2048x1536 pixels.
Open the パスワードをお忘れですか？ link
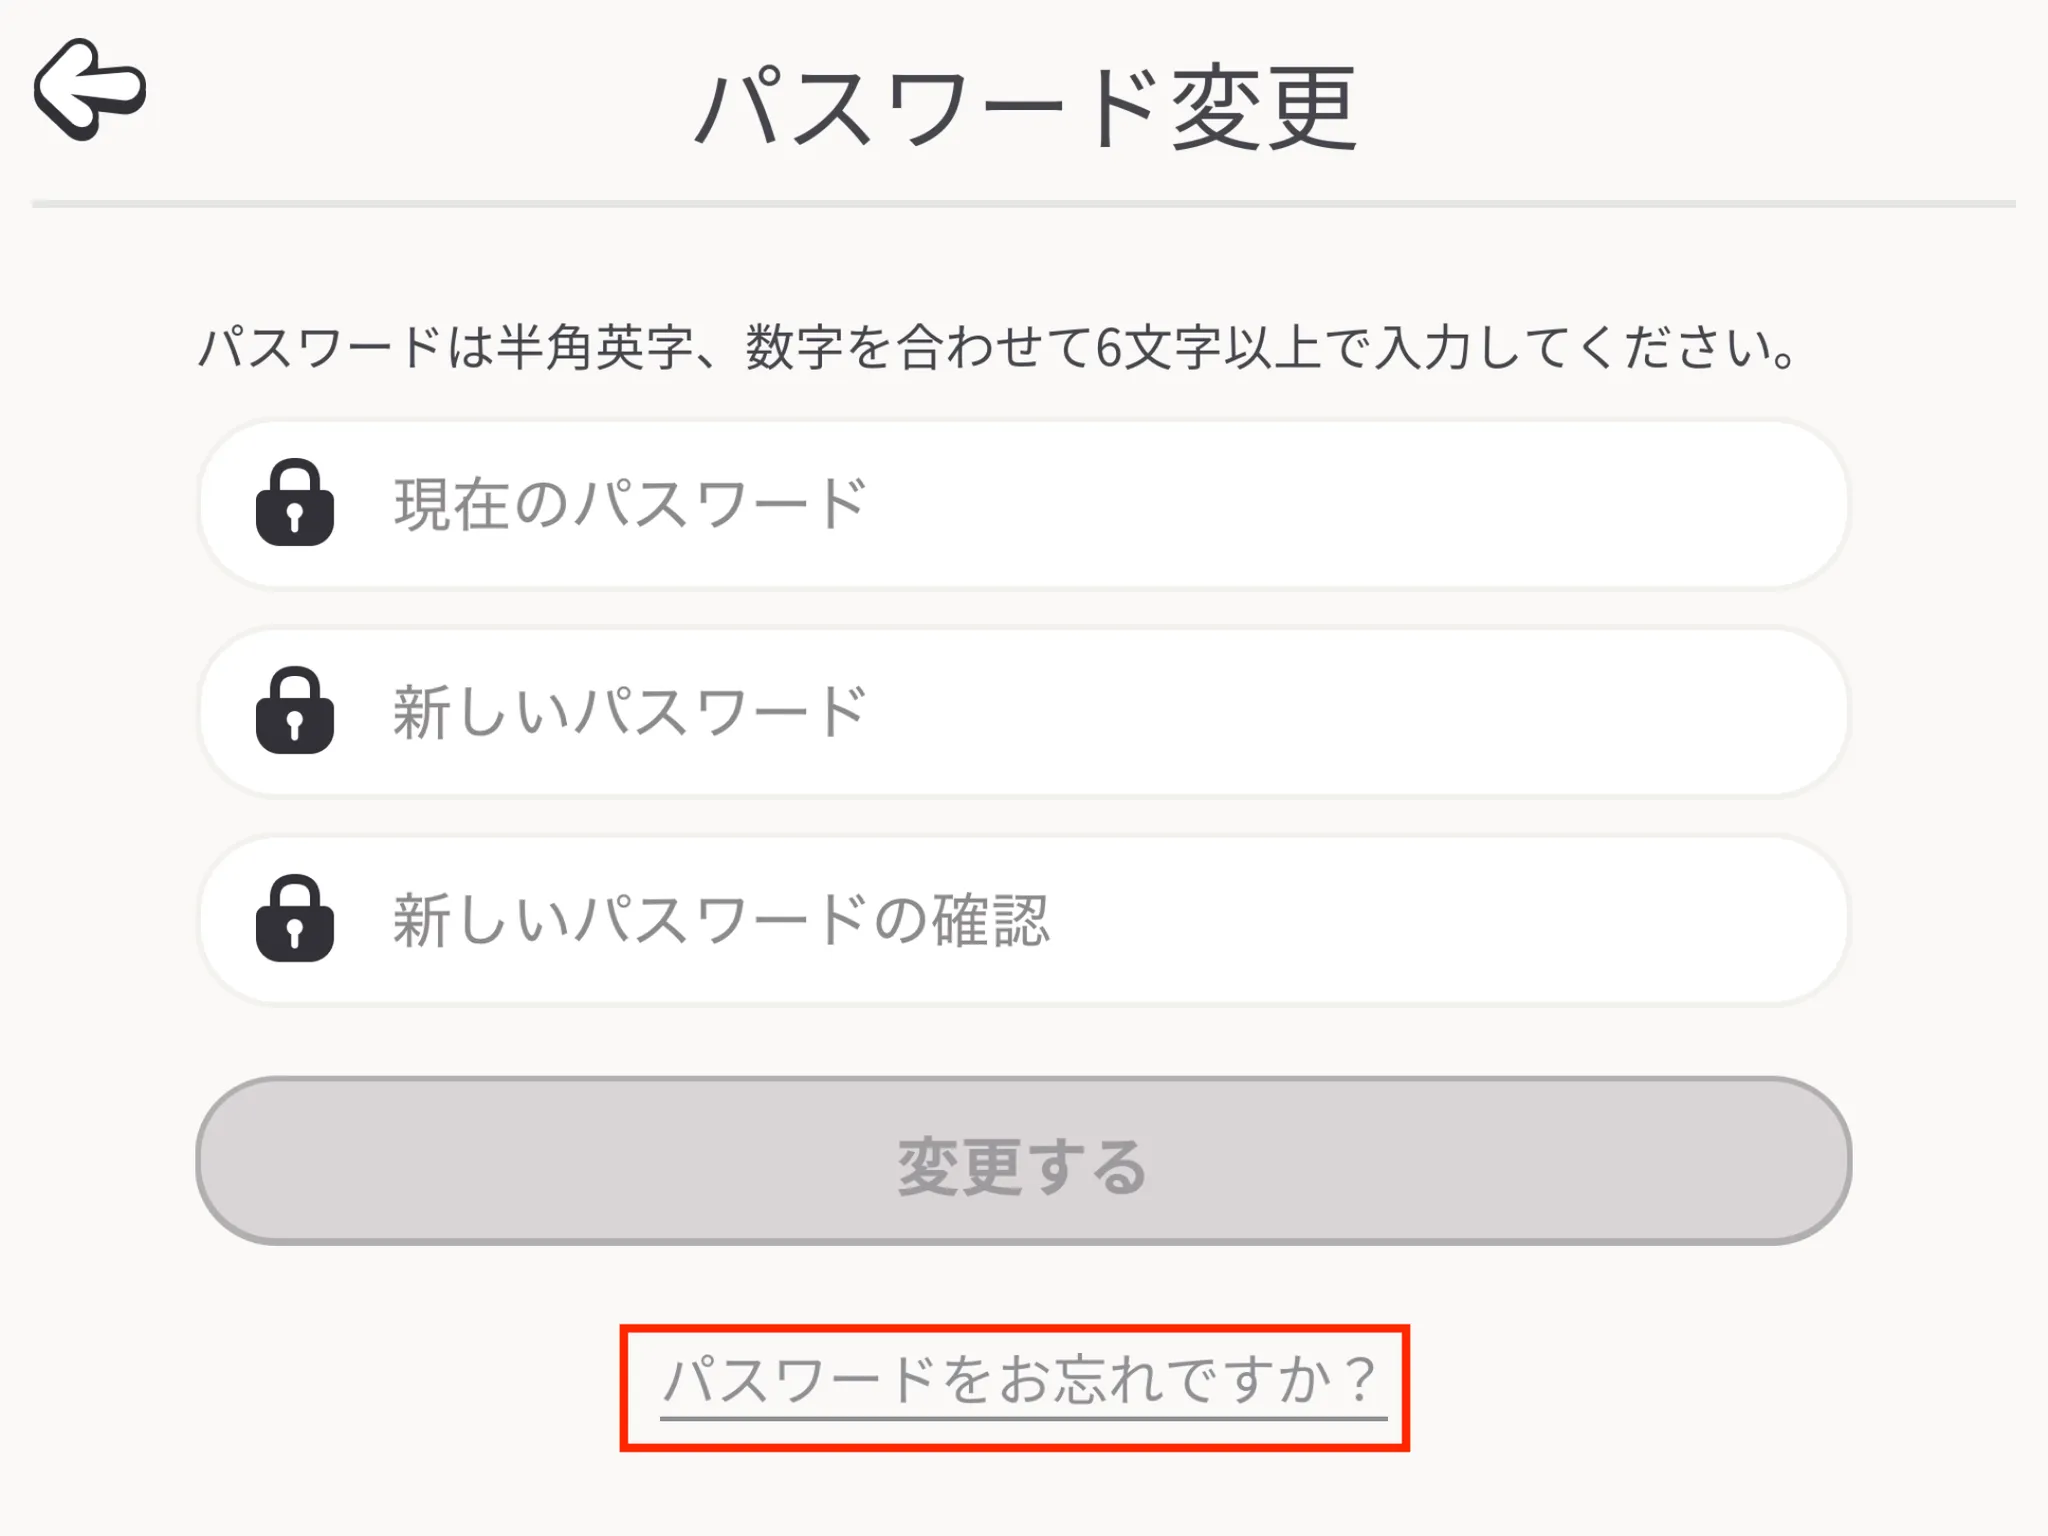[x=1023, y=1382]
